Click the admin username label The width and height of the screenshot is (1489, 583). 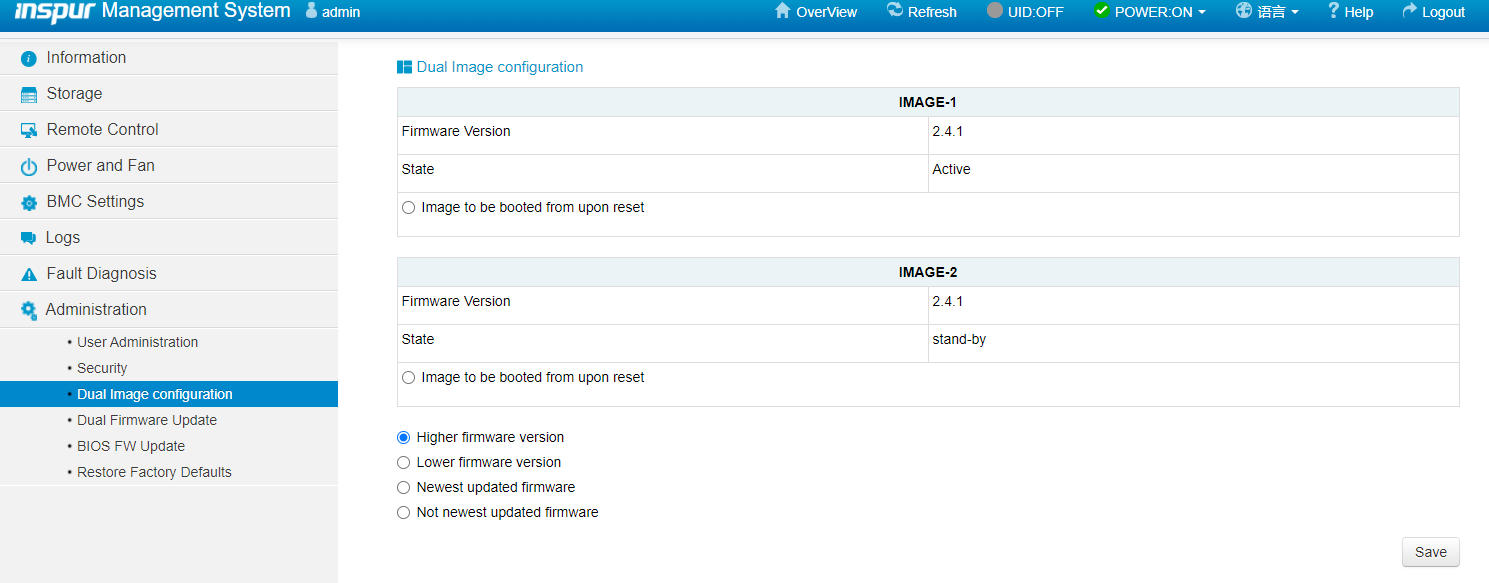pyautogui.click(x=341, y=12)
